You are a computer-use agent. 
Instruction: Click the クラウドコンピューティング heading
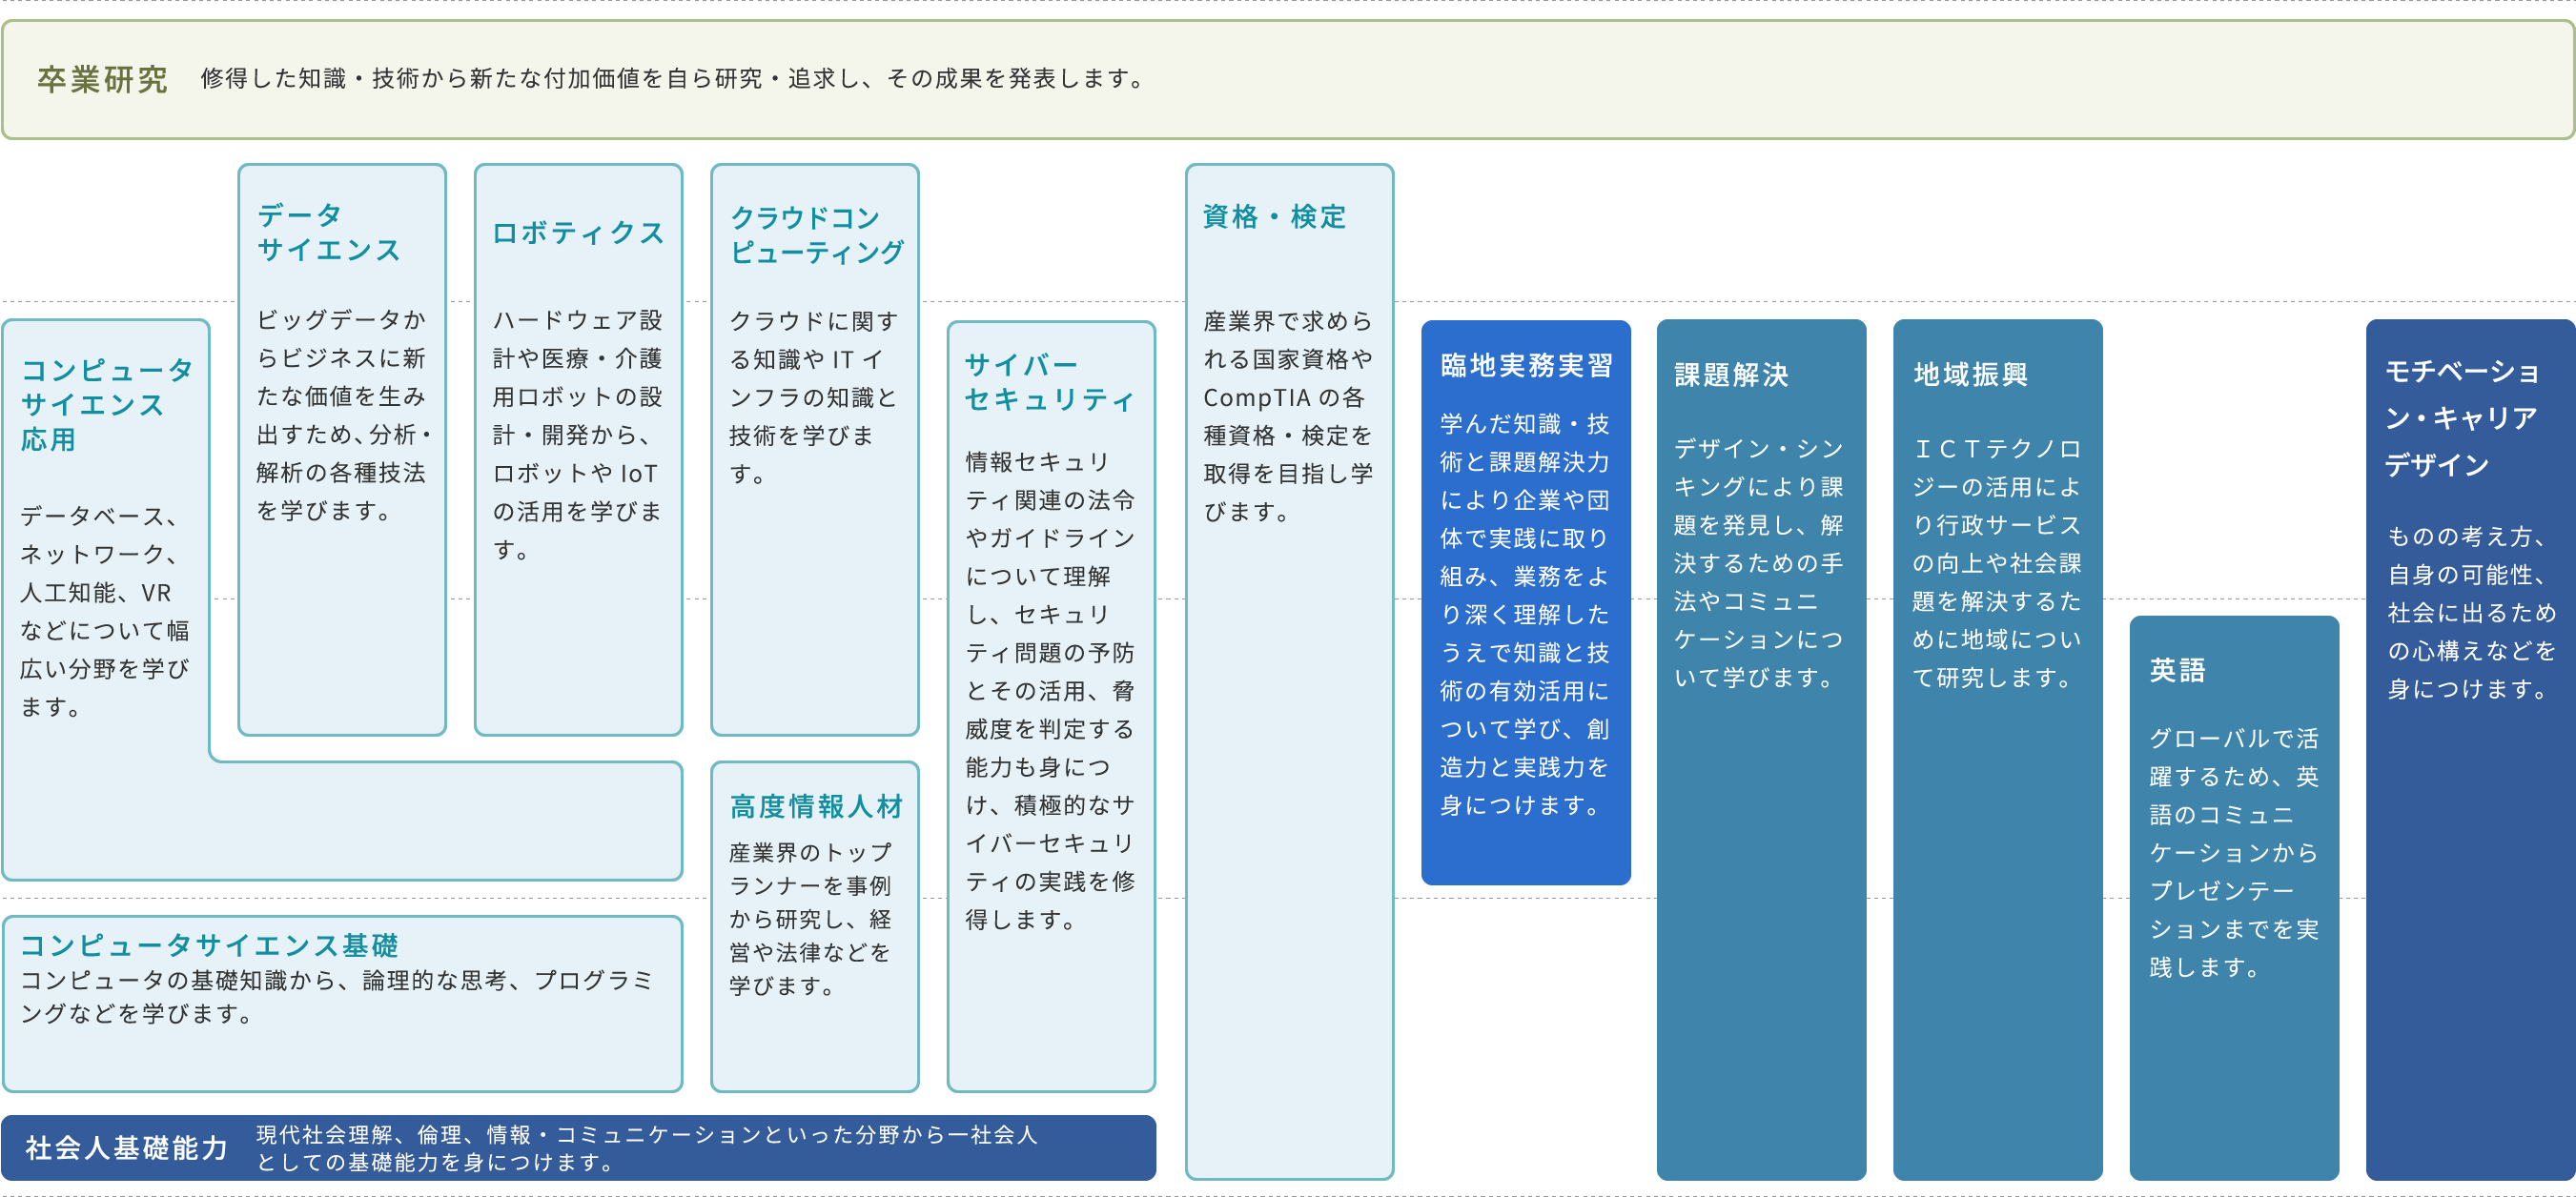tap(815, 234)
